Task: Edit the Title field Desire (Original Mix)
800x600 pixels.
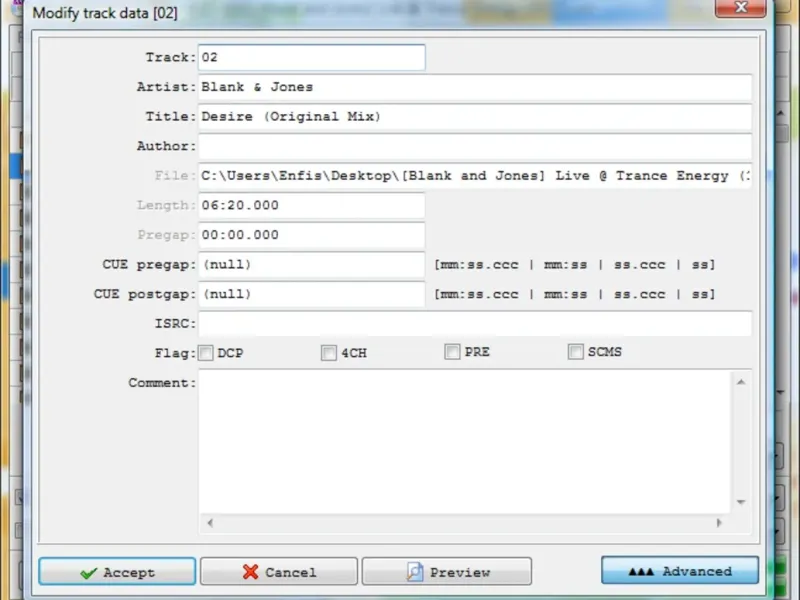Action: (x=474, y=116)
